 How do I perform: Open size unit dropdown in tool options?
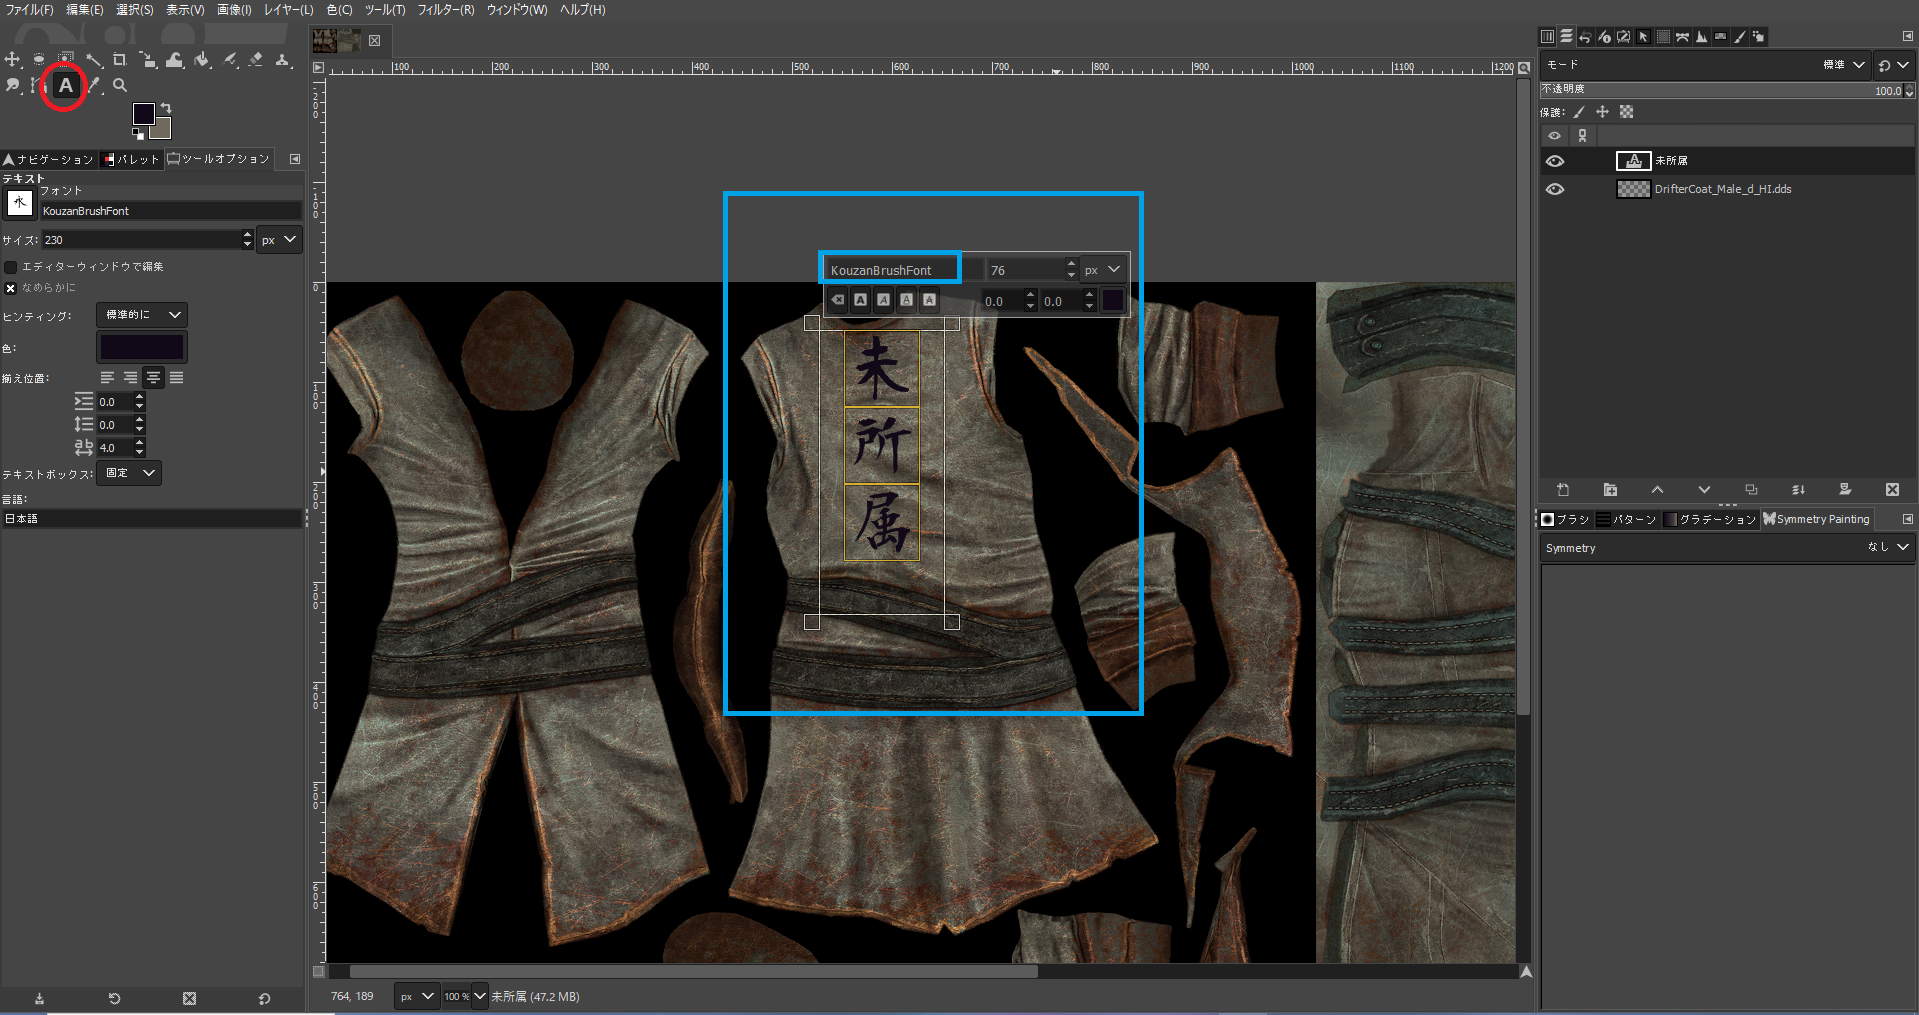point(280,240)
